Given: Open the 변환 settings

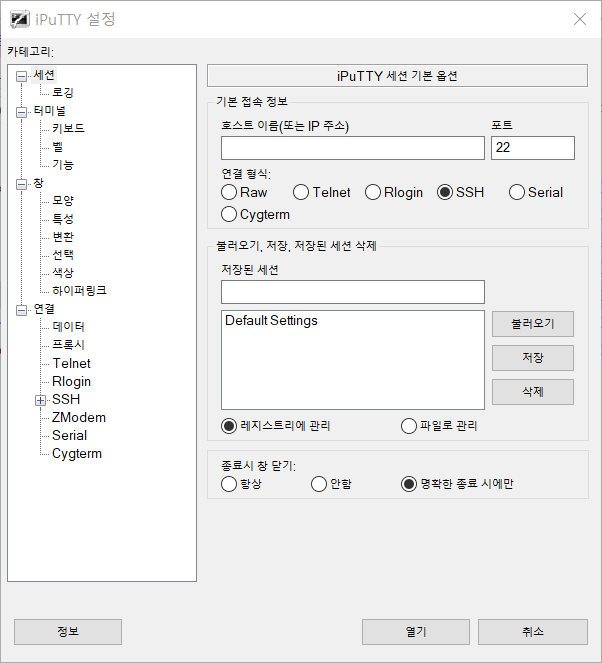Looking at the screenshot, I should [x=63, y=237].
